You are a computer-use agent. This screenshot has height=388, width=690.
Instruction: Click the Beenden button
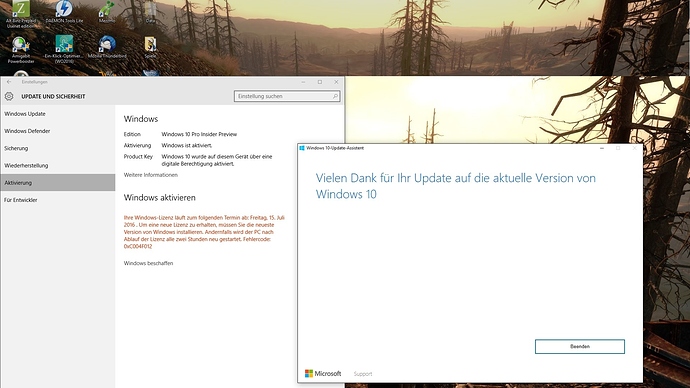coord(580,347)
